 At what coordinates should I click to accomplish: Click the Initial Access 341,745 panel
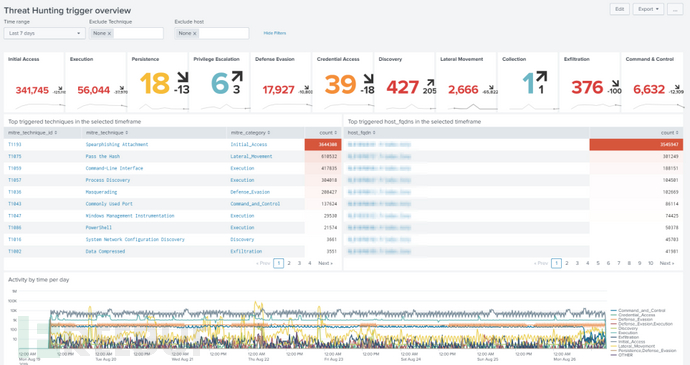pyautogui.click(x=34, y=82)
